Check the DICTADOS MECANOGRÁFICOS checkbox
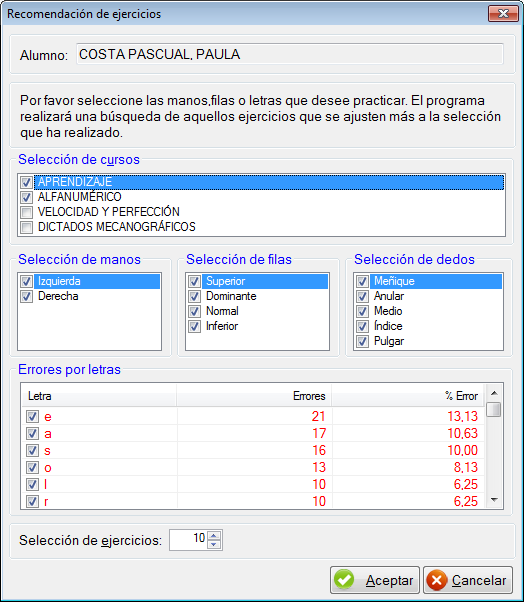Screen dimensions: 524x602 pyautogui.click(x=26, y=227)
